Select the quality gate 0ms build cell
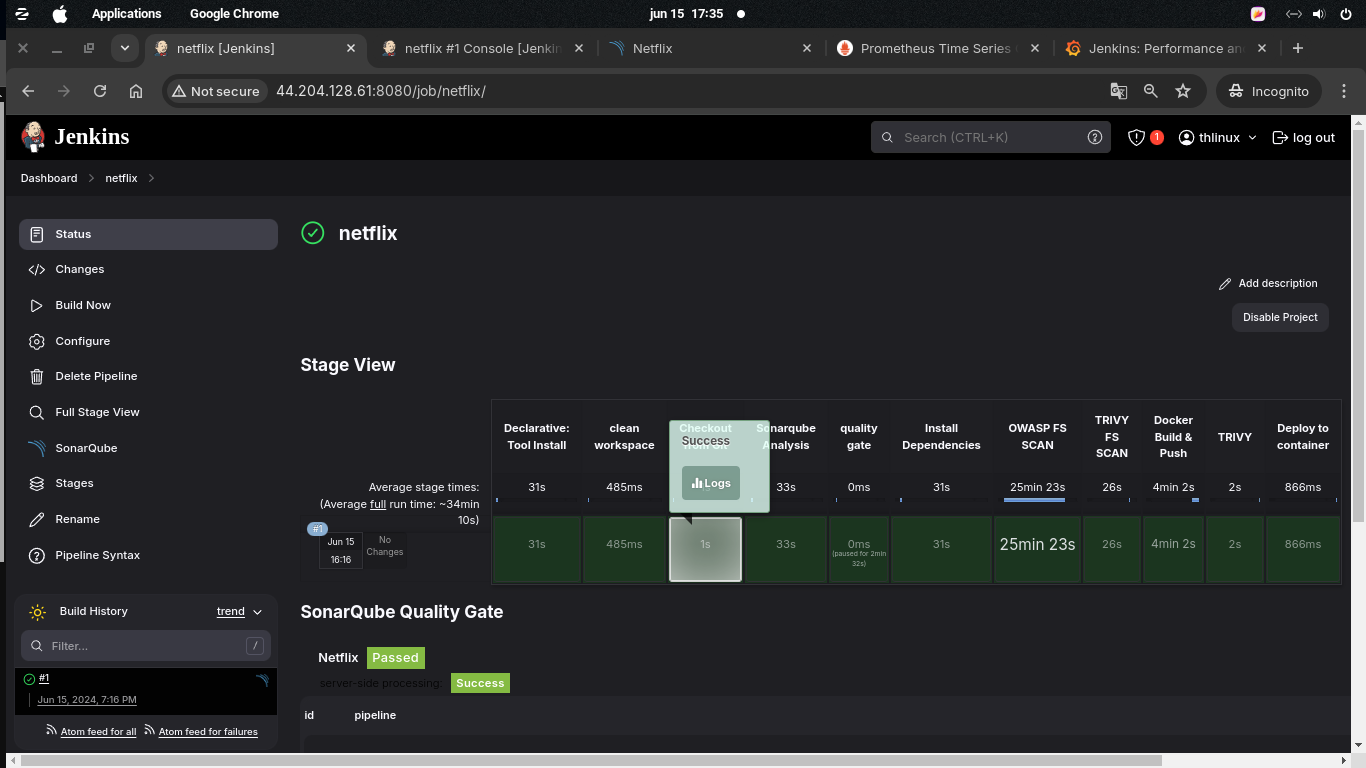Viewport: 1366px width, 768px height. click(859, 549)
